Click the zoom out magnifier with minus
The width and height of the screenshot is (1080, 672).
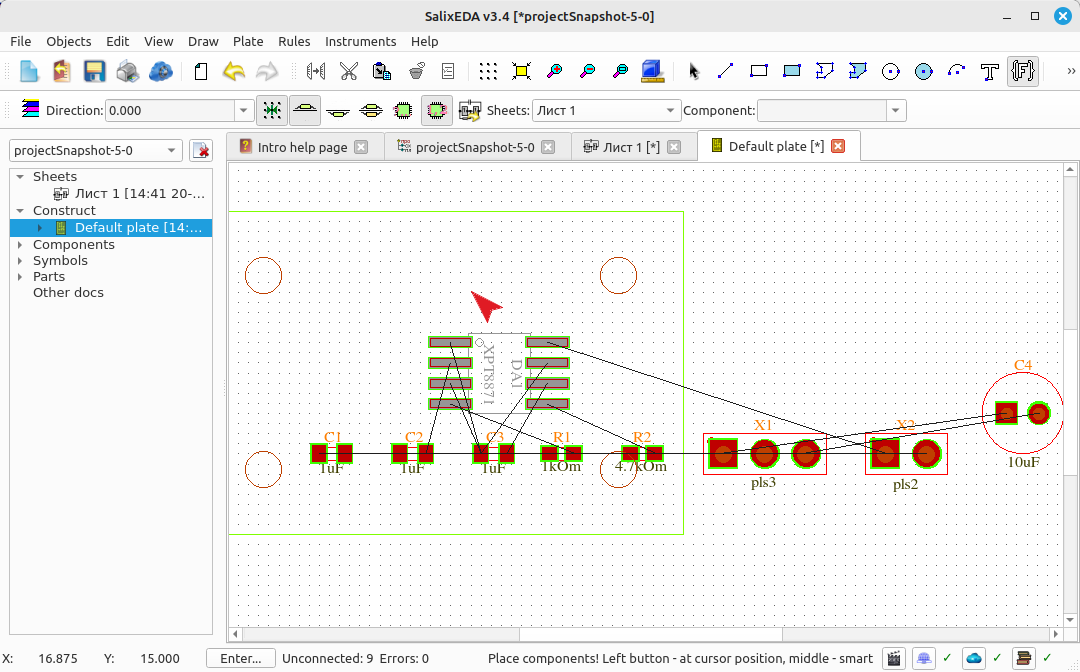588,71
